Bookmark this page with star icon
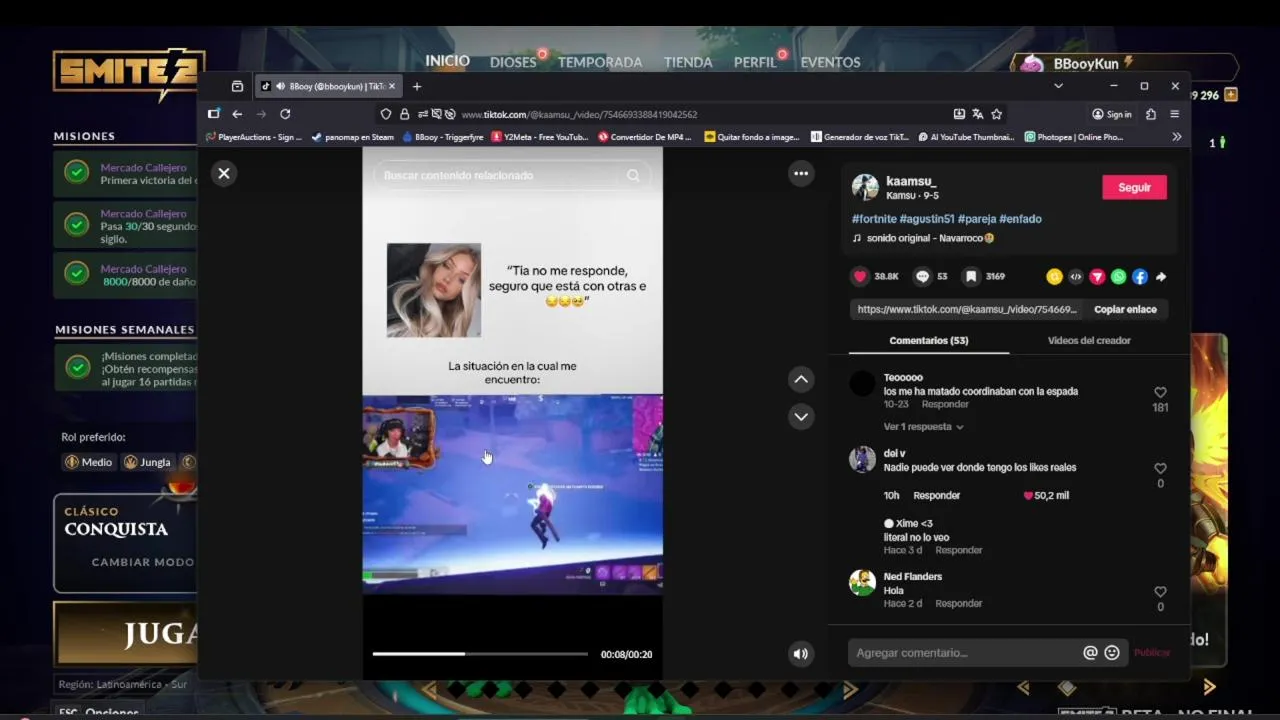The width and height of the screenshot is (1280, 720). click(996, 114)
